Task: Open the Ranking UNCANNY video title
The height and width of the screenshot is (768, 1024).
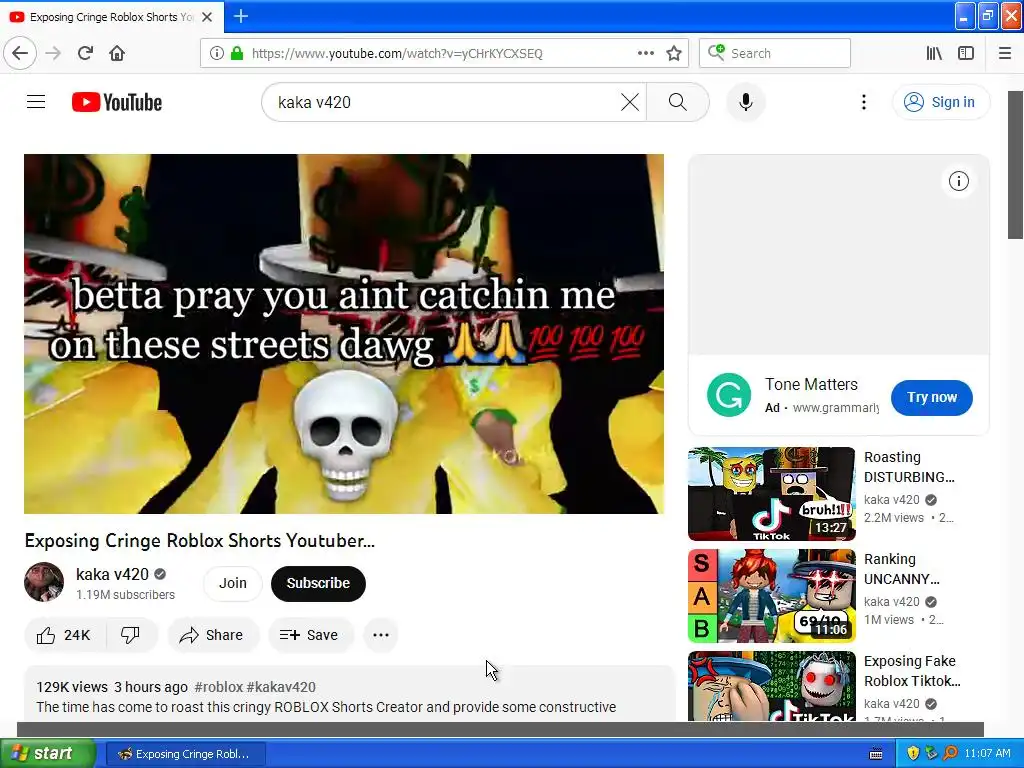Action: tap(901, 569)
